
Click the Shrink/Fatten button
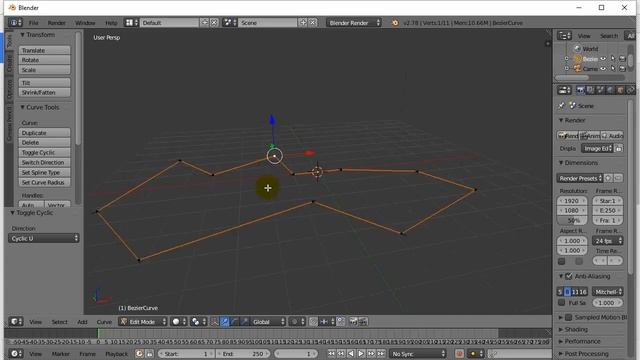(x=44, y=93)
